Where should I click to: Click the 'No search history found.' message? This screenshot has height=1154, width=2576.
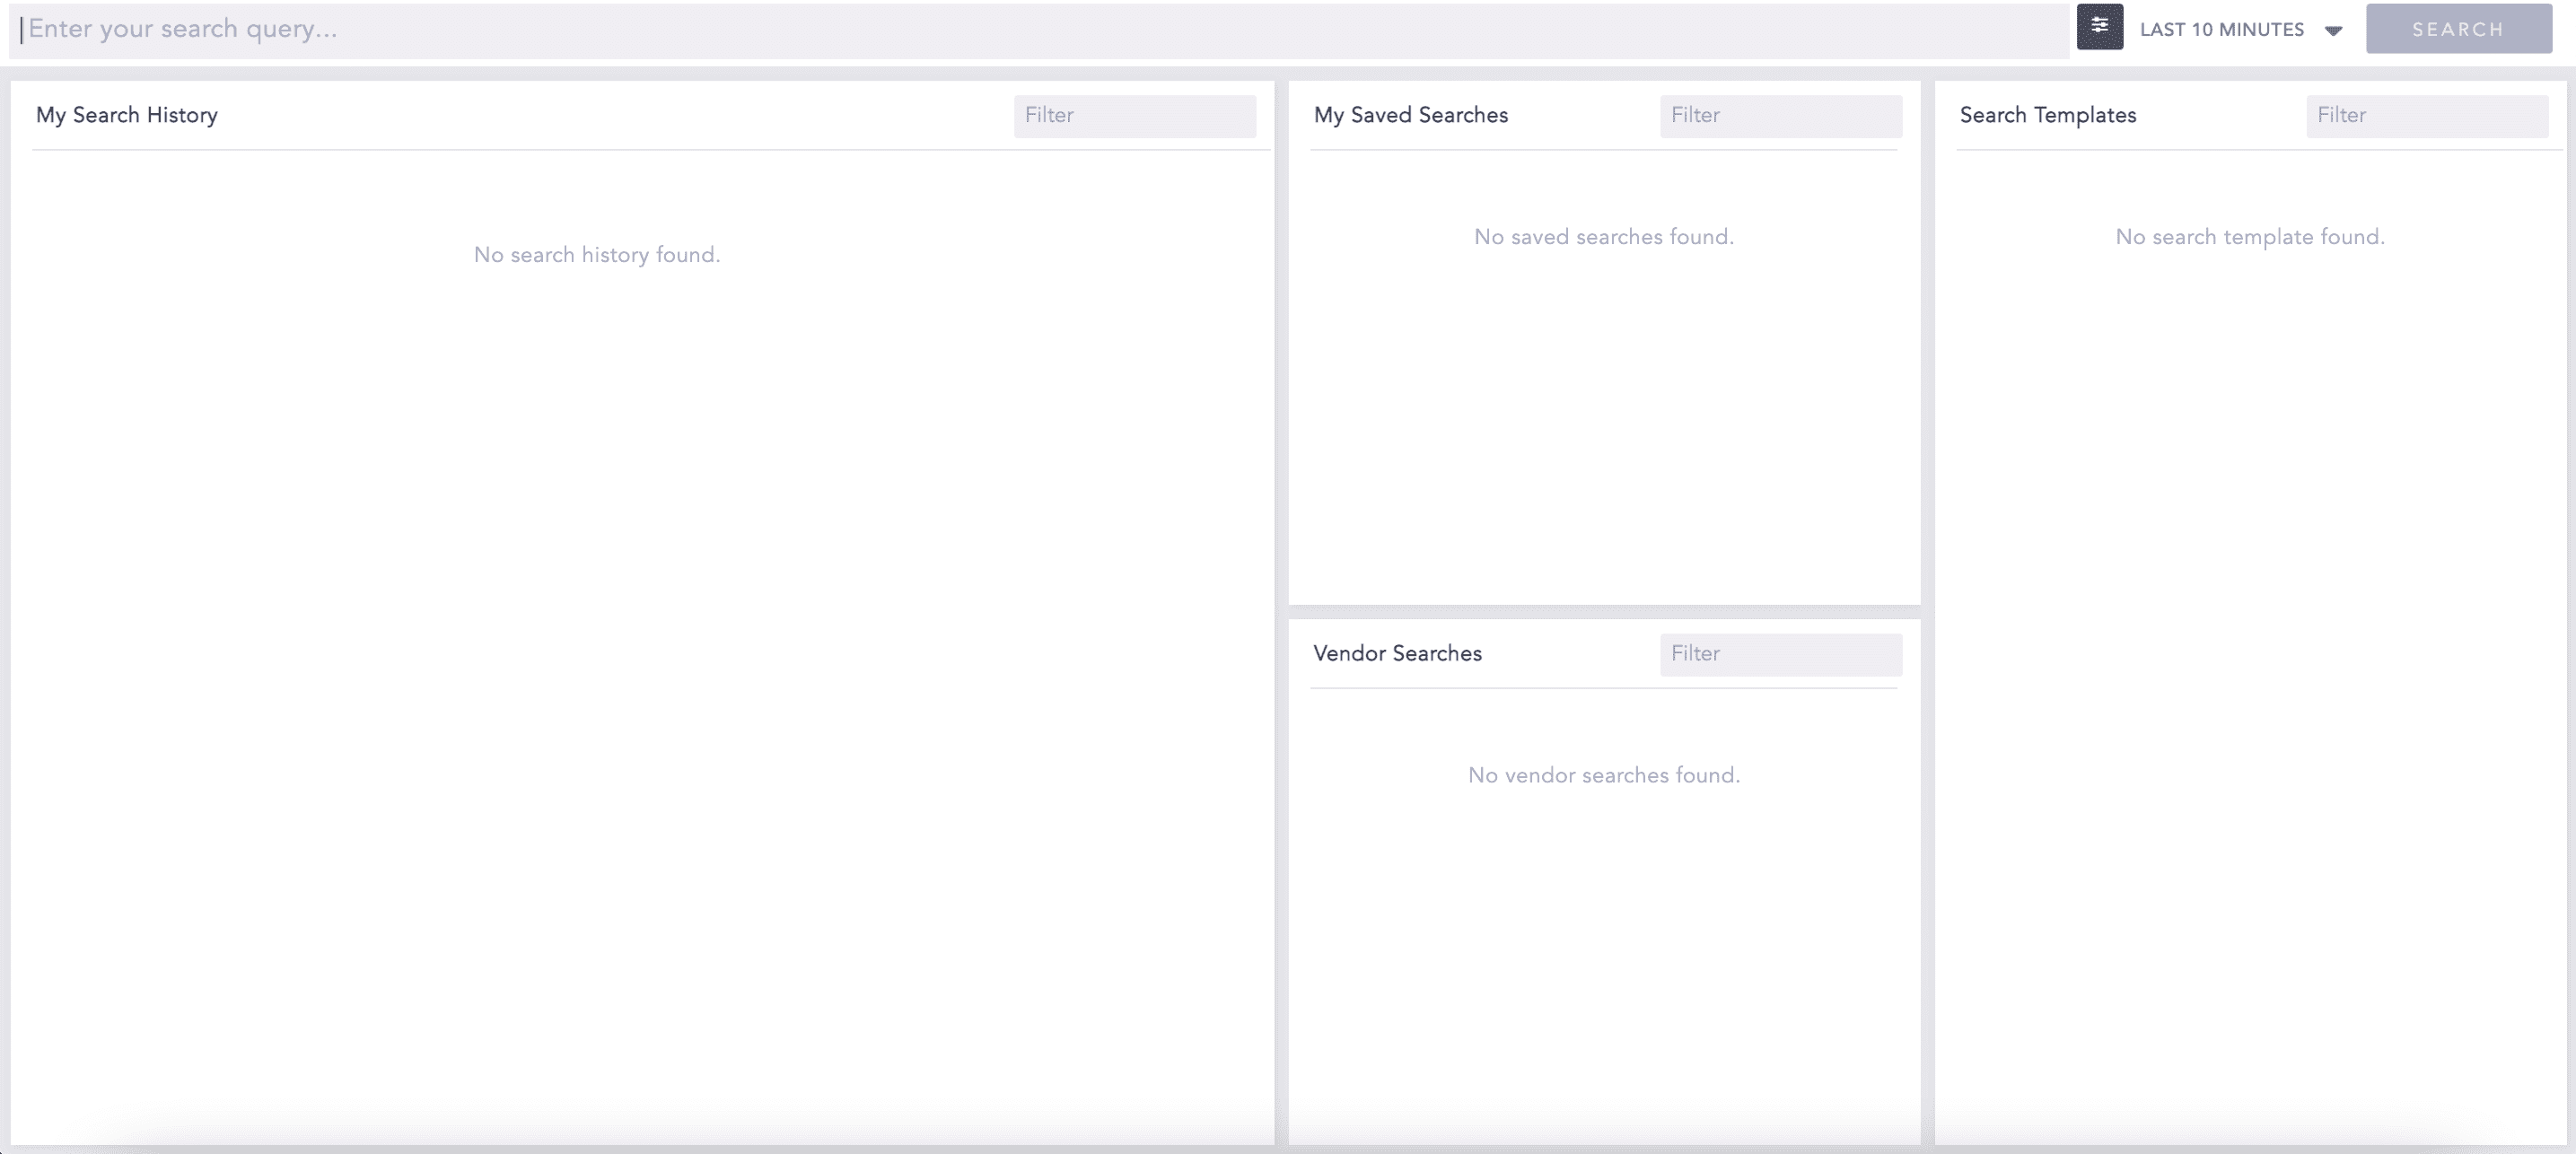[x=597, y=255]
